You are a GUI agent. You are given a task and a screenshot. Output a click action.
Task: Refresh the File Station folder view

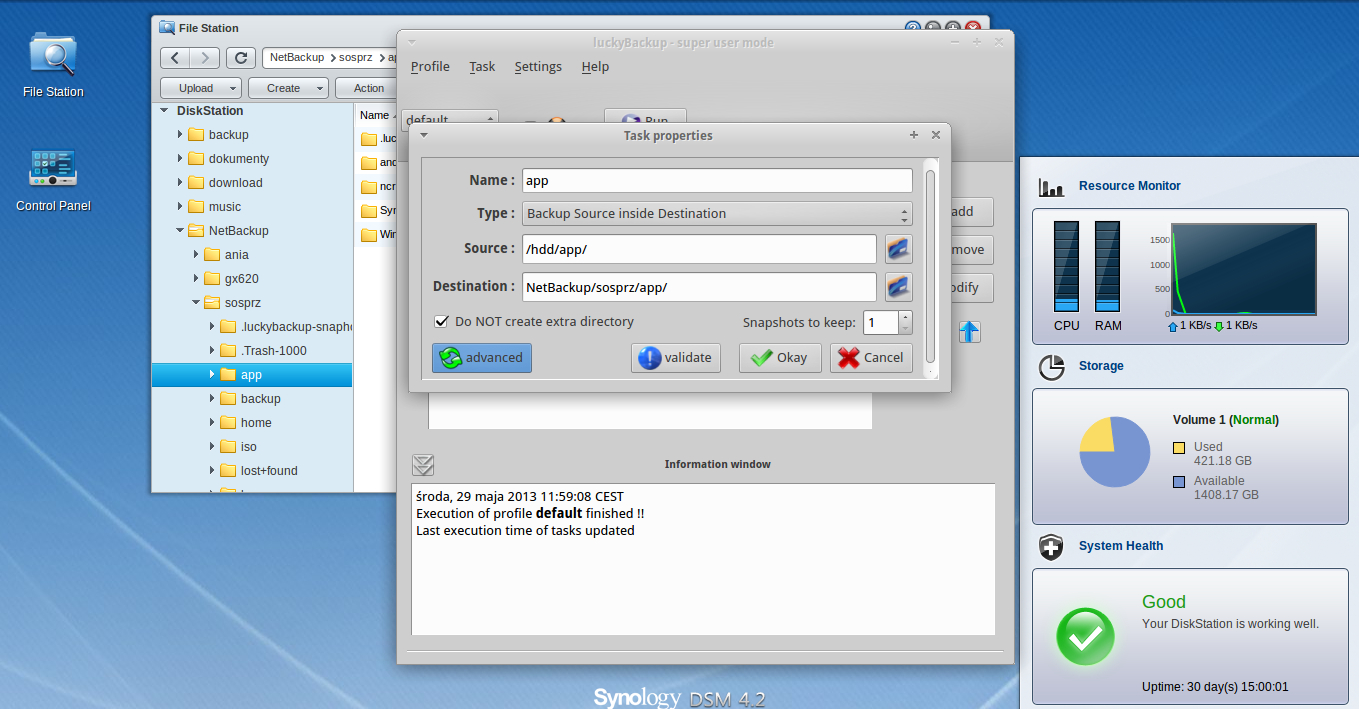pos(240,58)
